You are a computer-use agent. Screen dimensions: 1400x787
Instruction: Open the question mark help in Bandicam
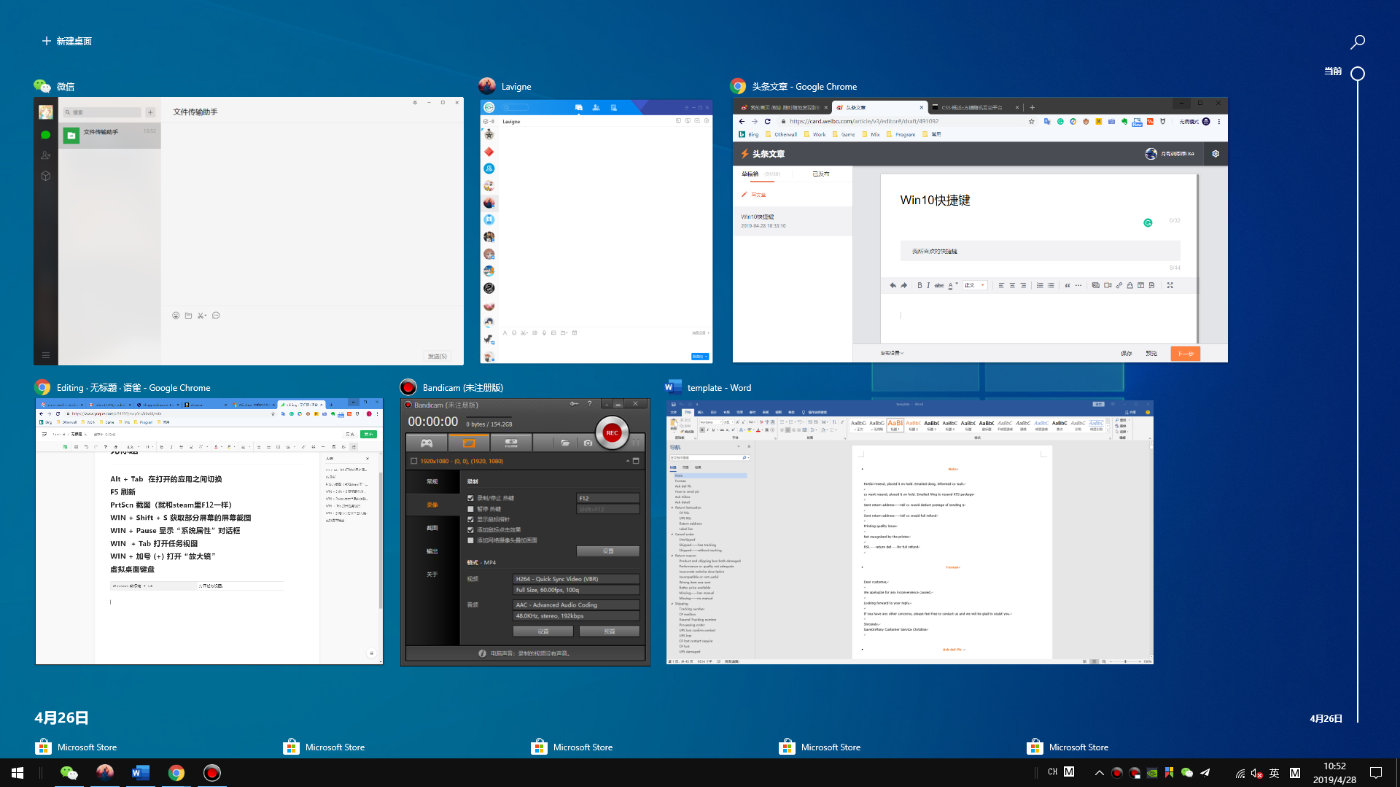pyautogui.click(x=590, y=404)
